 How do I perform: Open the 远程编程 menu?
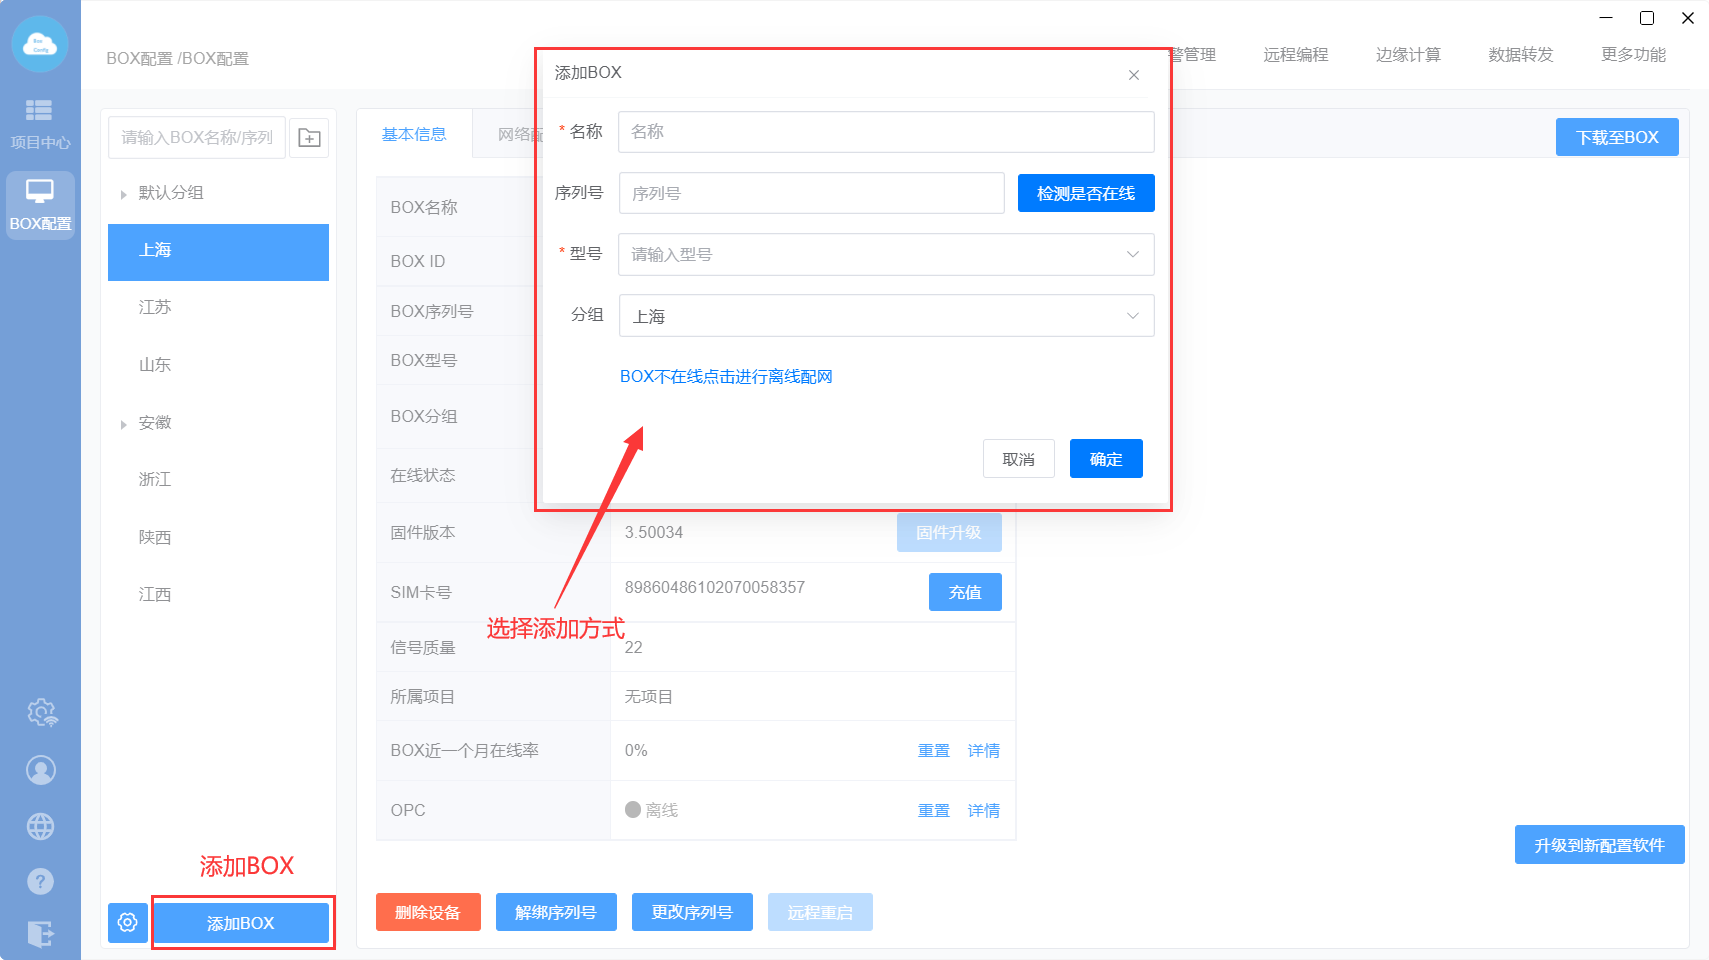click(1295, 55)
